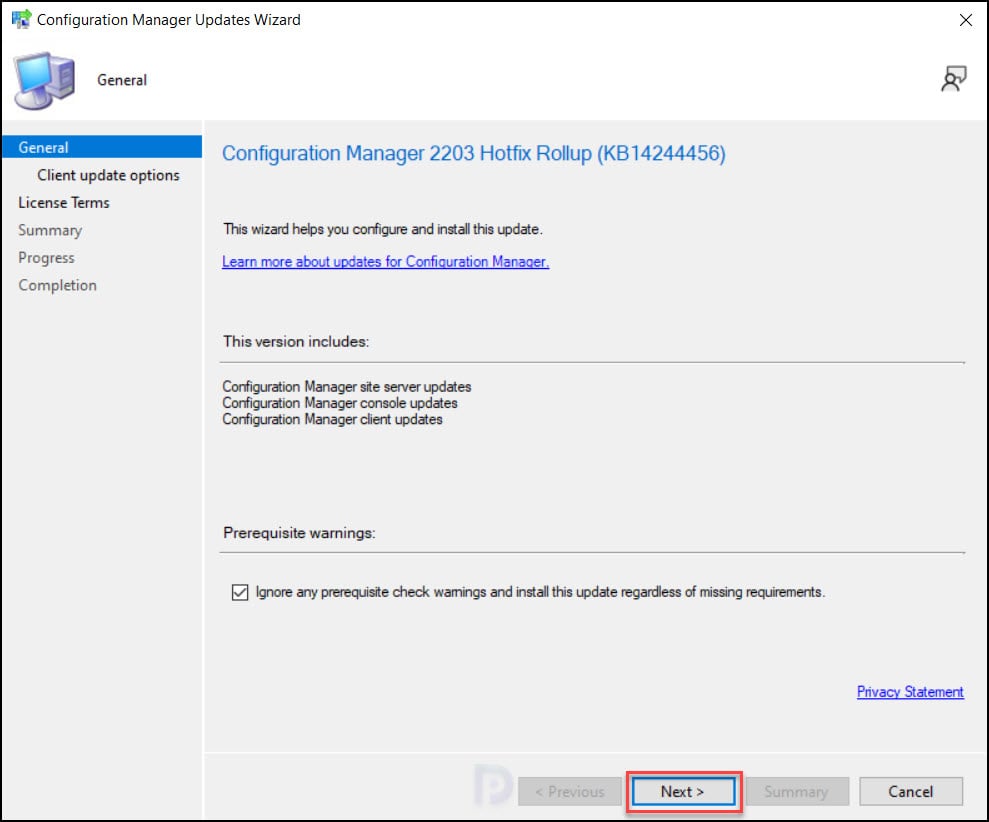The height and width of the screenshot is (822, 989).
Task: Uncheck Ignore any prerequisite check warnings
Action: [240, 592]
